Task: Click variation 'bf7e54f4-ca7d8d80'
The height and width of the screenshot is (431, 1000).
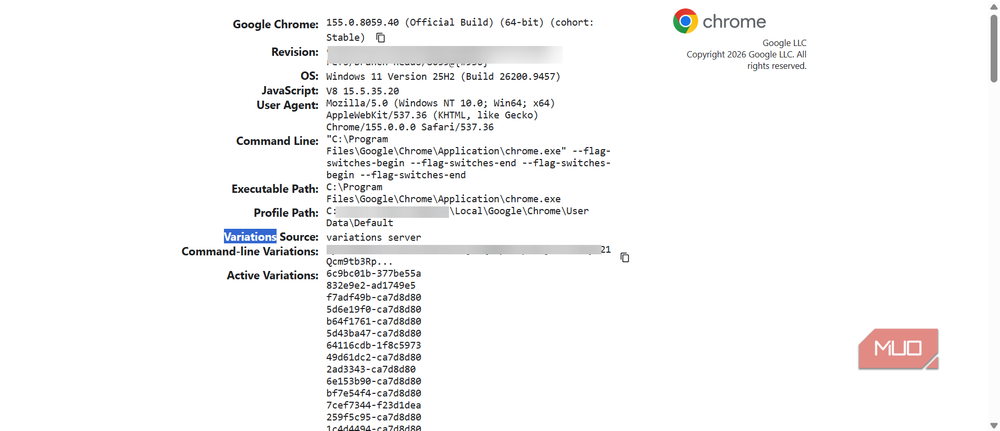Action: 373,393
